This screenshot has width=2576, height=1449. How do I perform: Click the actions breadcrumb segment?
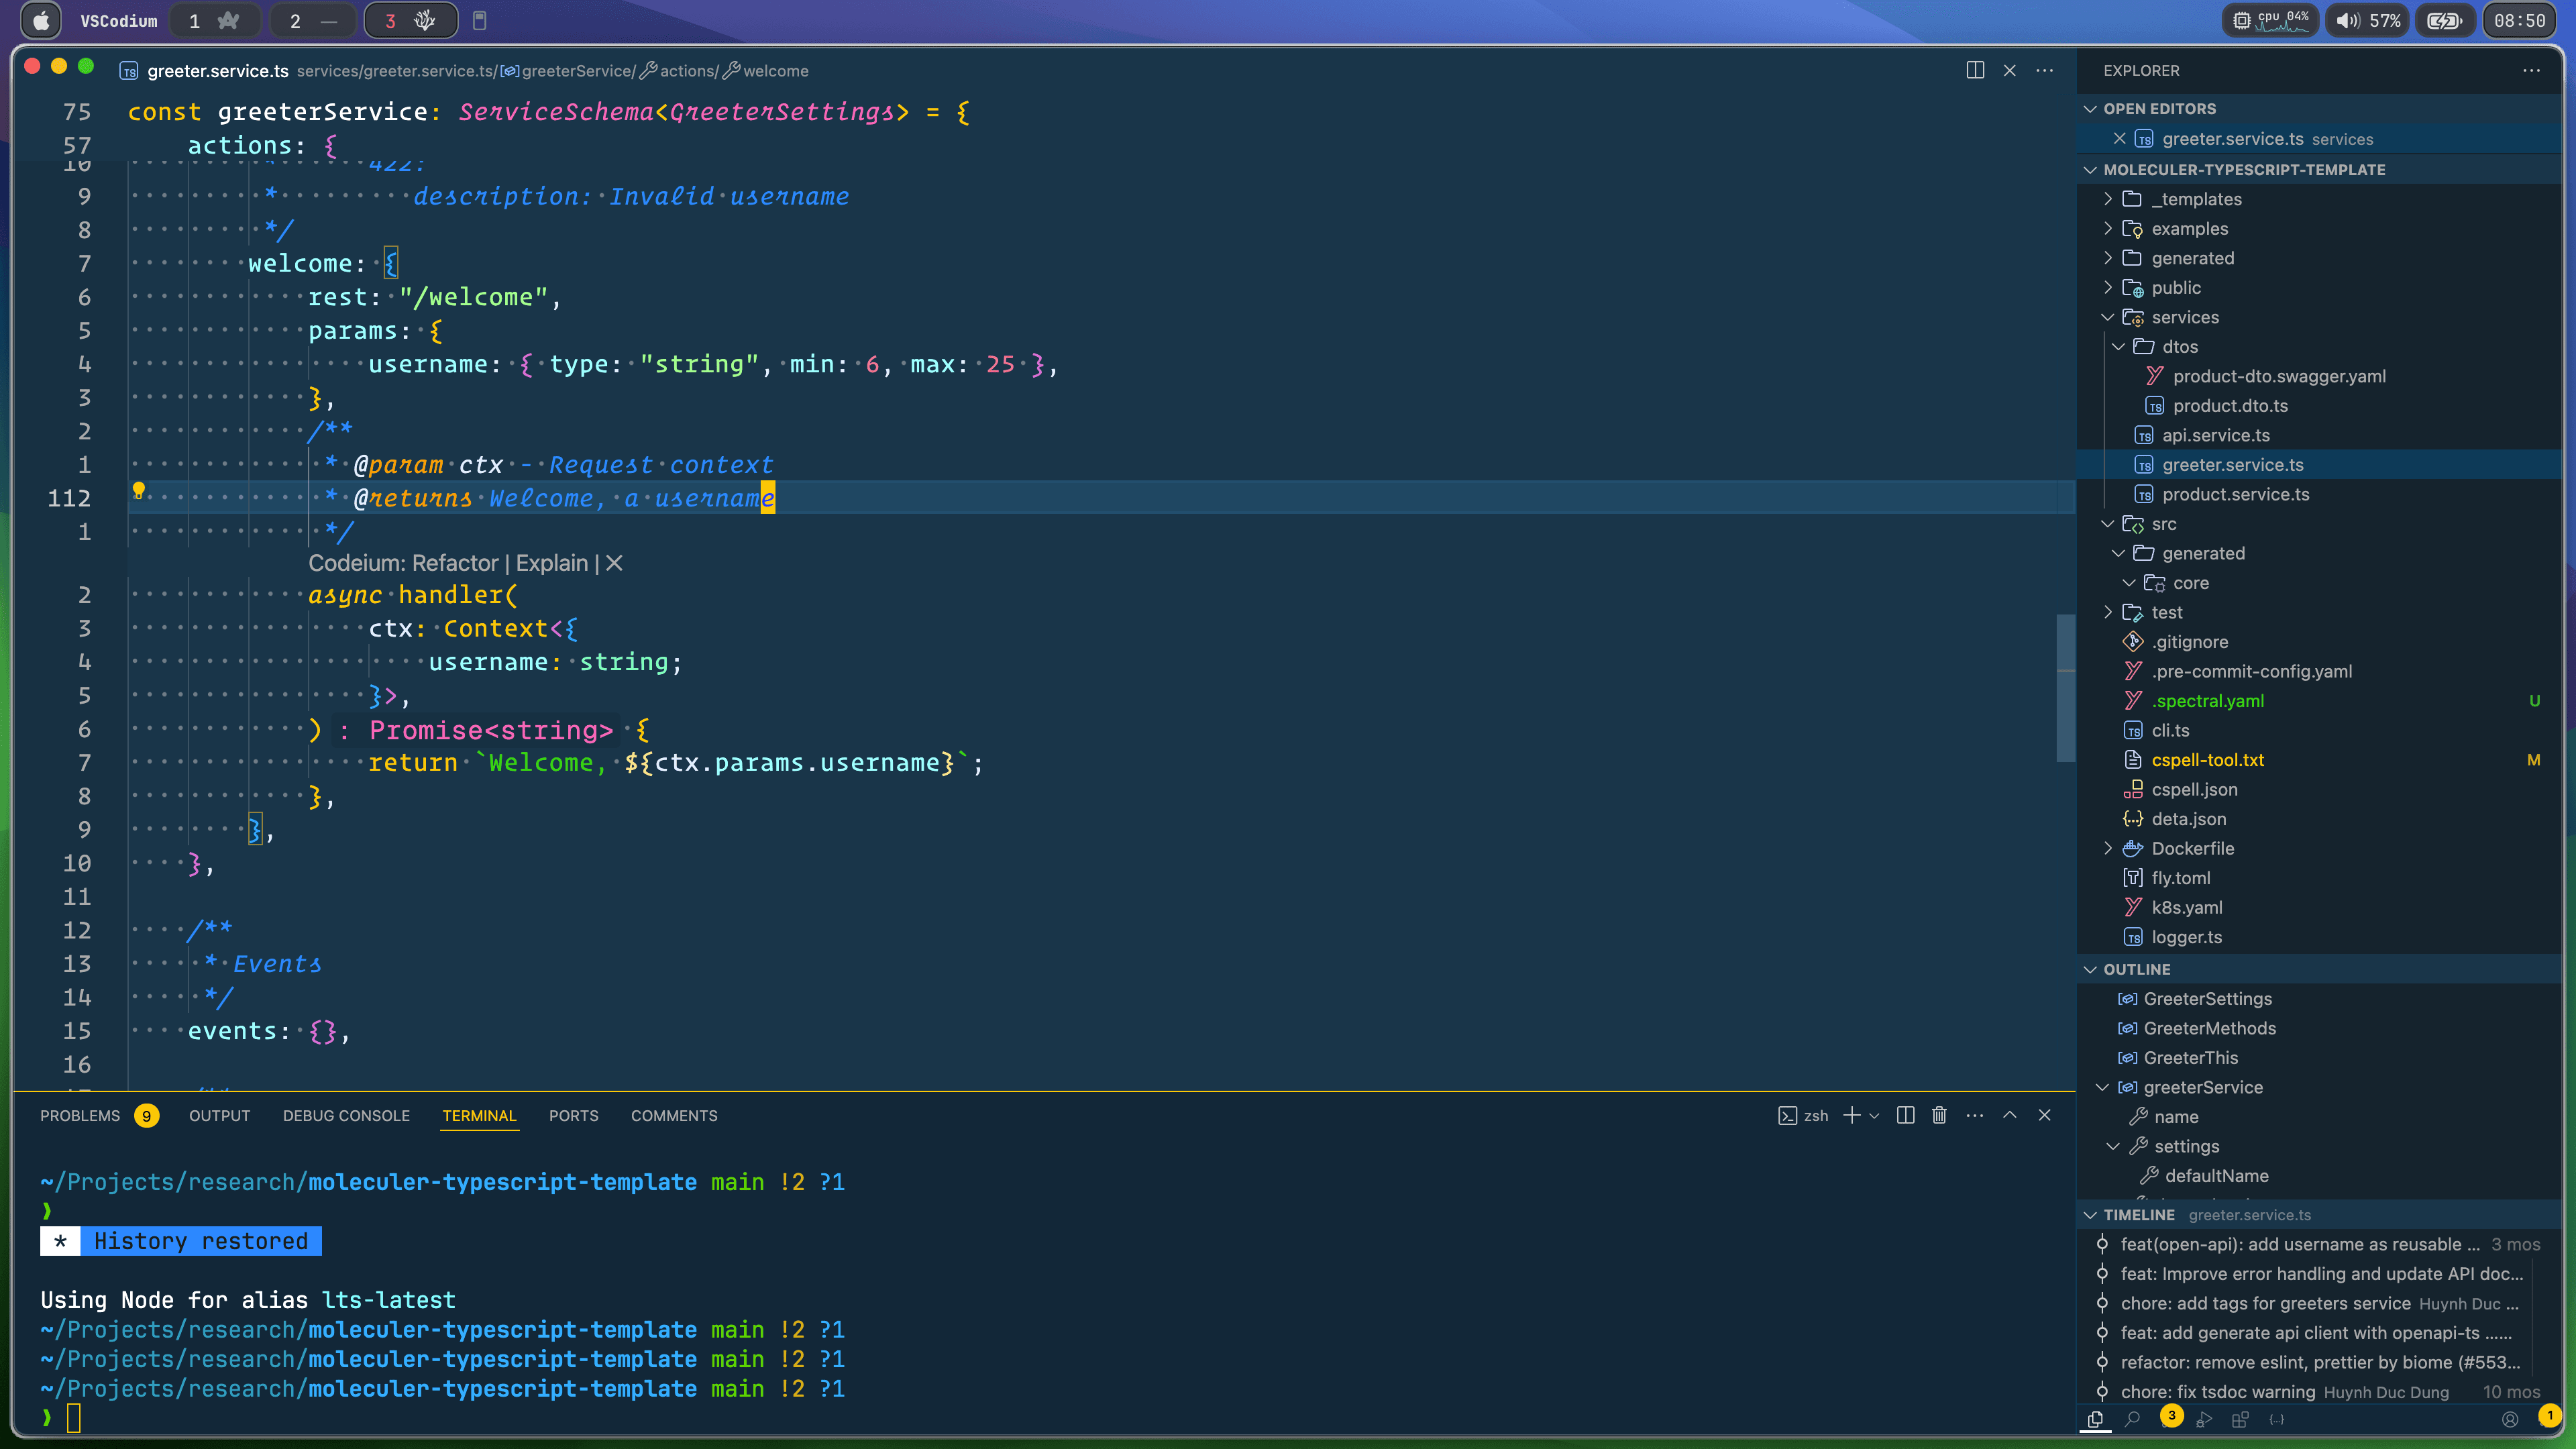(x=678, y=71)
